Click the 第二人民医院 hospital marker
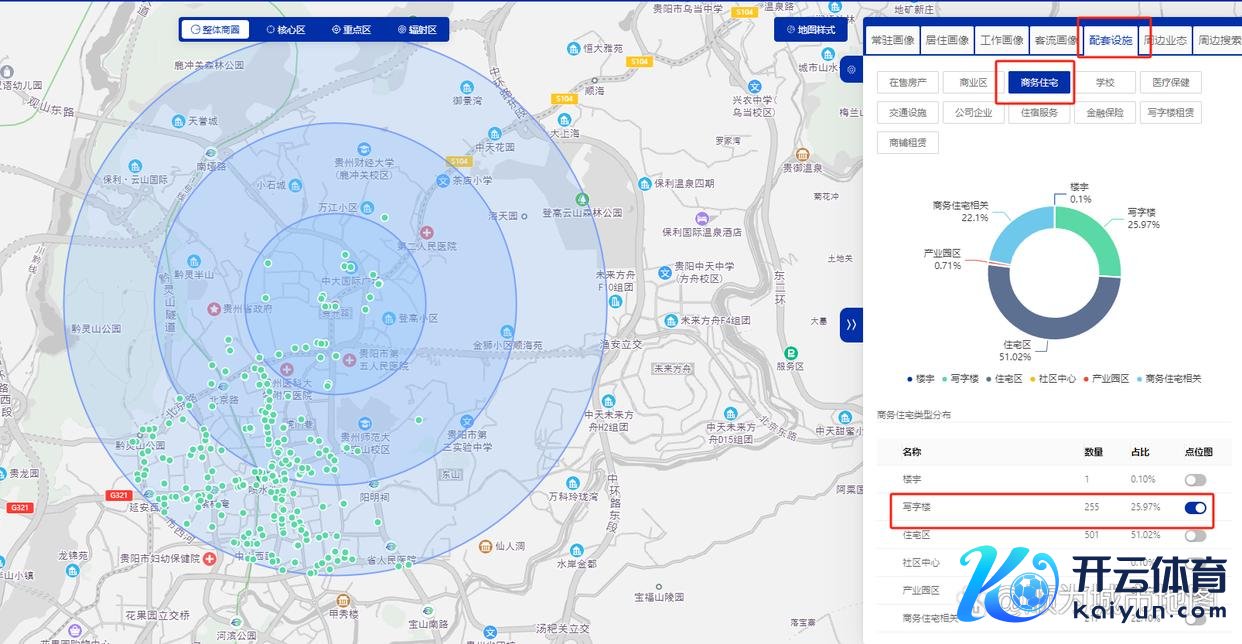Image resolution: width=1242 pixels, height=644 pixels. click(x=427, y=231)
